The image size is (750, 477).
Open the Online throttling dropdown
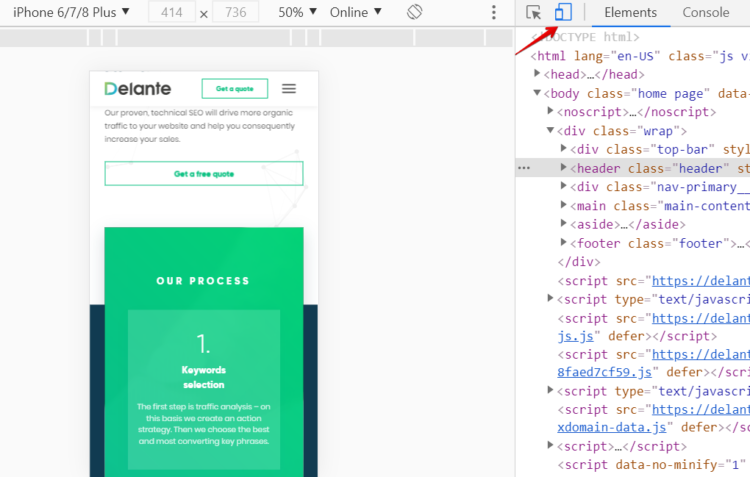355,12
